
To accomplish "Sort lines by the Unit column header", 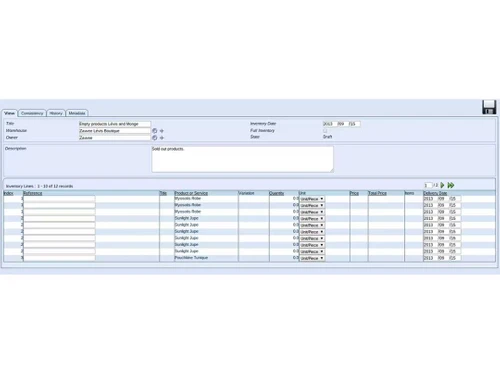I will [x=302, y=193].
